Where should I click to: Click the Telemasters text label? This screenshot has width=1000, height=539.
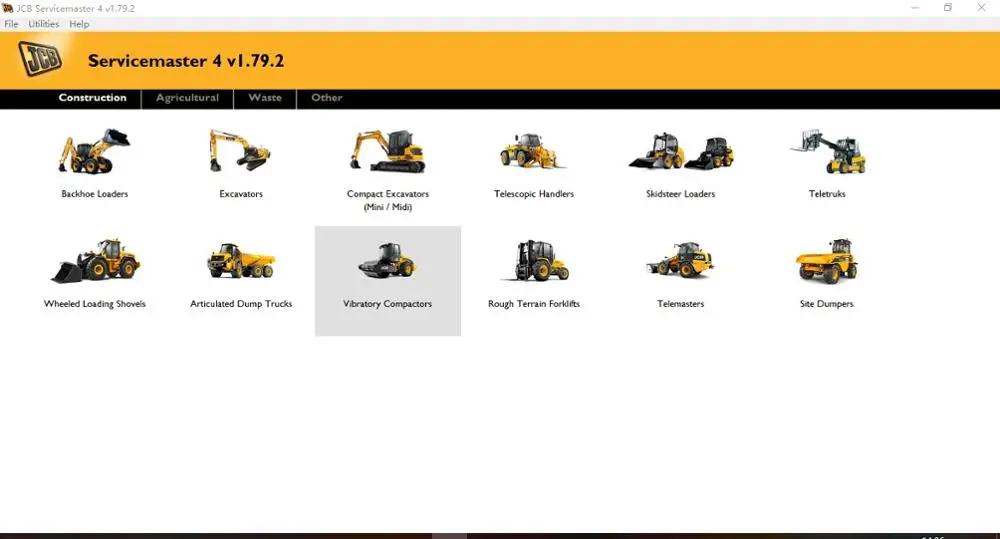click(x=680, y=304)
